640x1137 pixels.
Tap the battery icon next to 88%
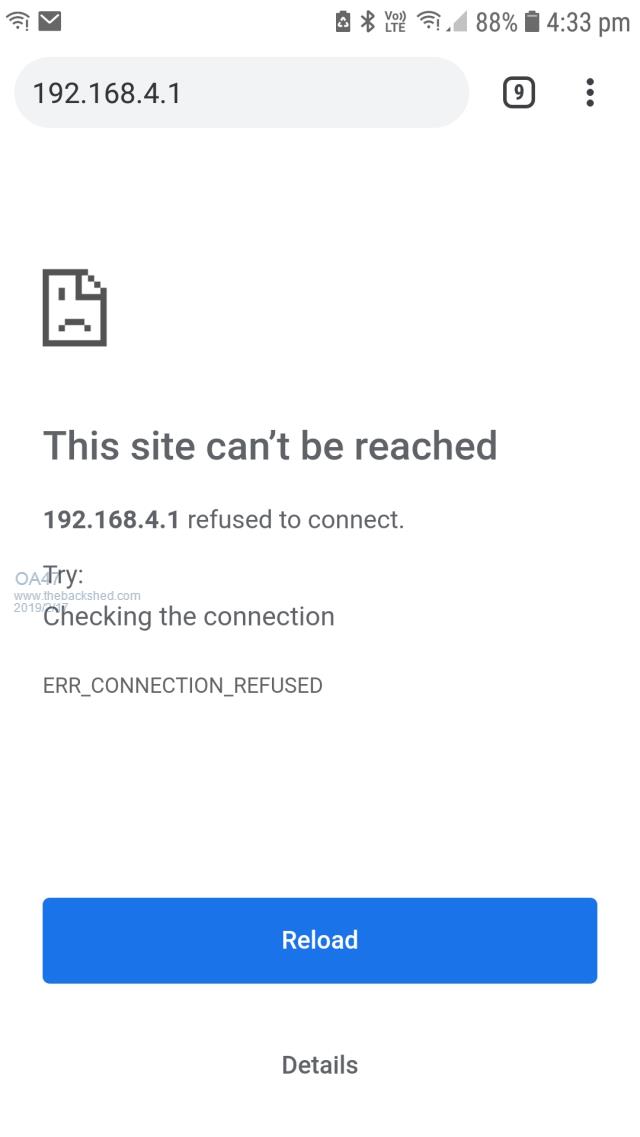[532, 22]
